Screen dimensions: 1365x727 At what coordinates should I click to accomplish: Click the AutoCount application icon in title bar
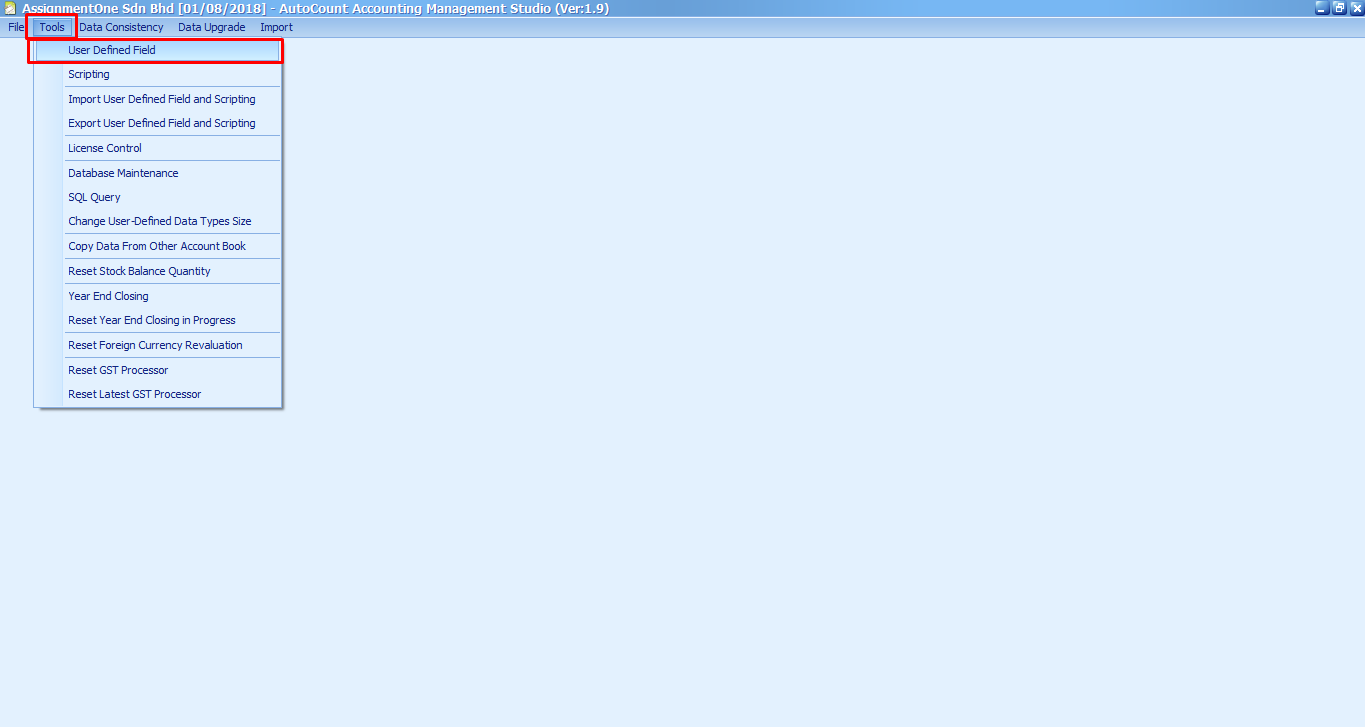10,8
